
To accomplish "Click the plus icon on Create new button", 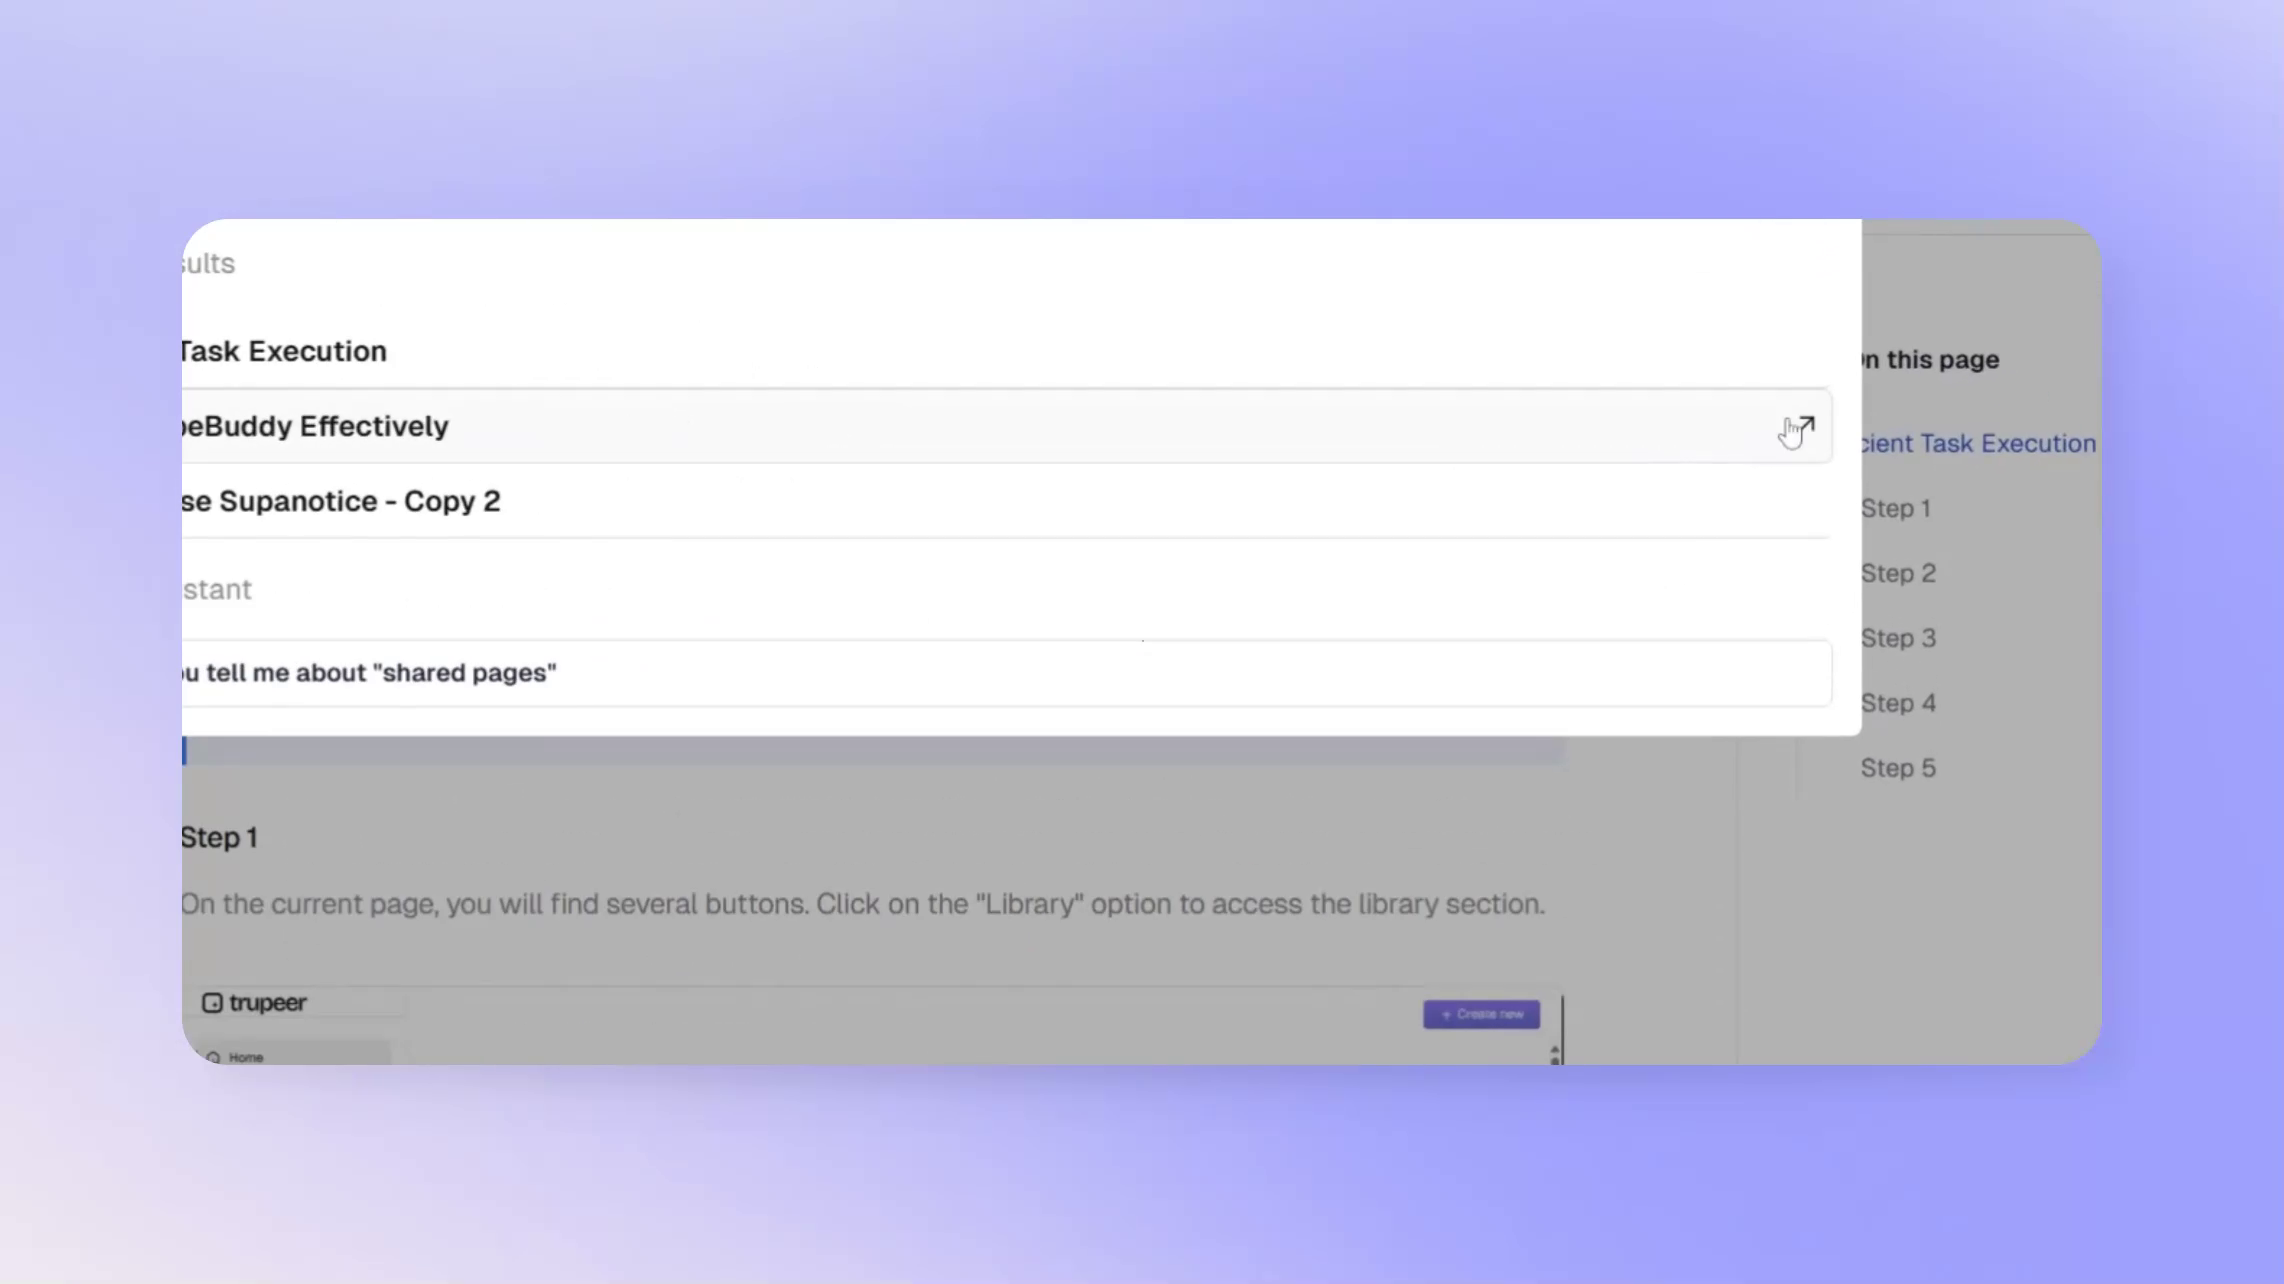I will (1447, 1014).
